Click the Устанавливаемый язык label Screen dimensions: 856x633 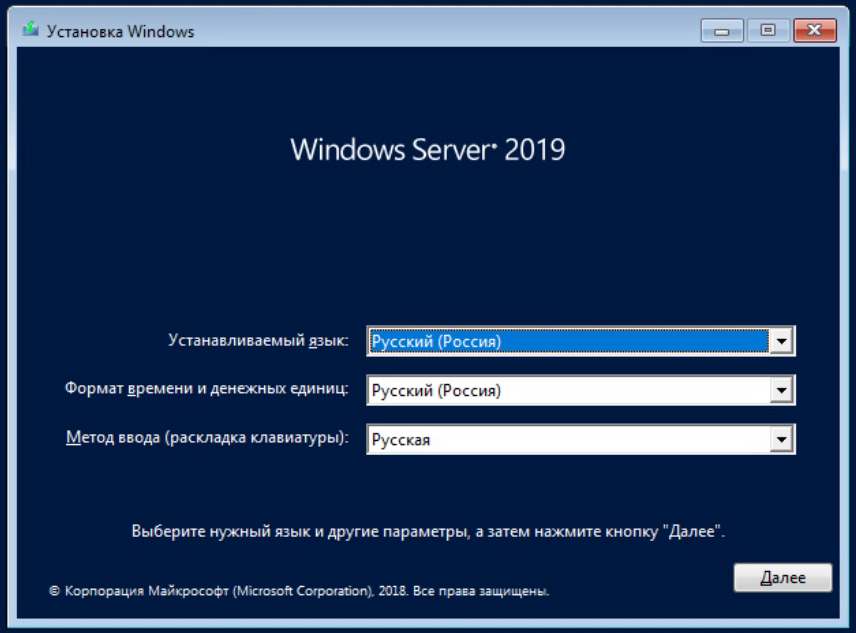coord(258,341)
